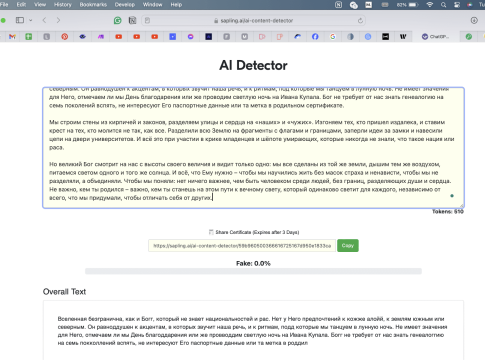Open the Help menu
The height and width of the screenshot is (360, 485).
click(176, 5)
